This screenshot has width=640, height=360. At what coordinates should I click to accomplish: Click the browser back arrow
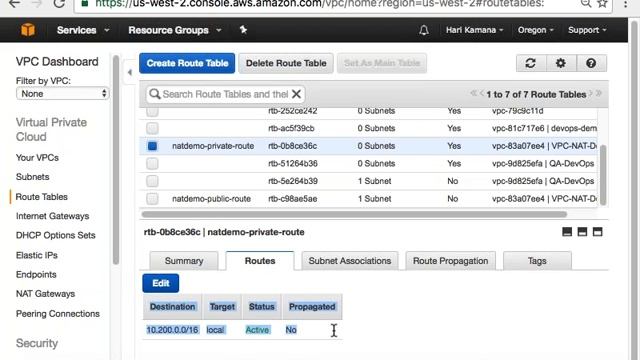click(x=14, y=4)
